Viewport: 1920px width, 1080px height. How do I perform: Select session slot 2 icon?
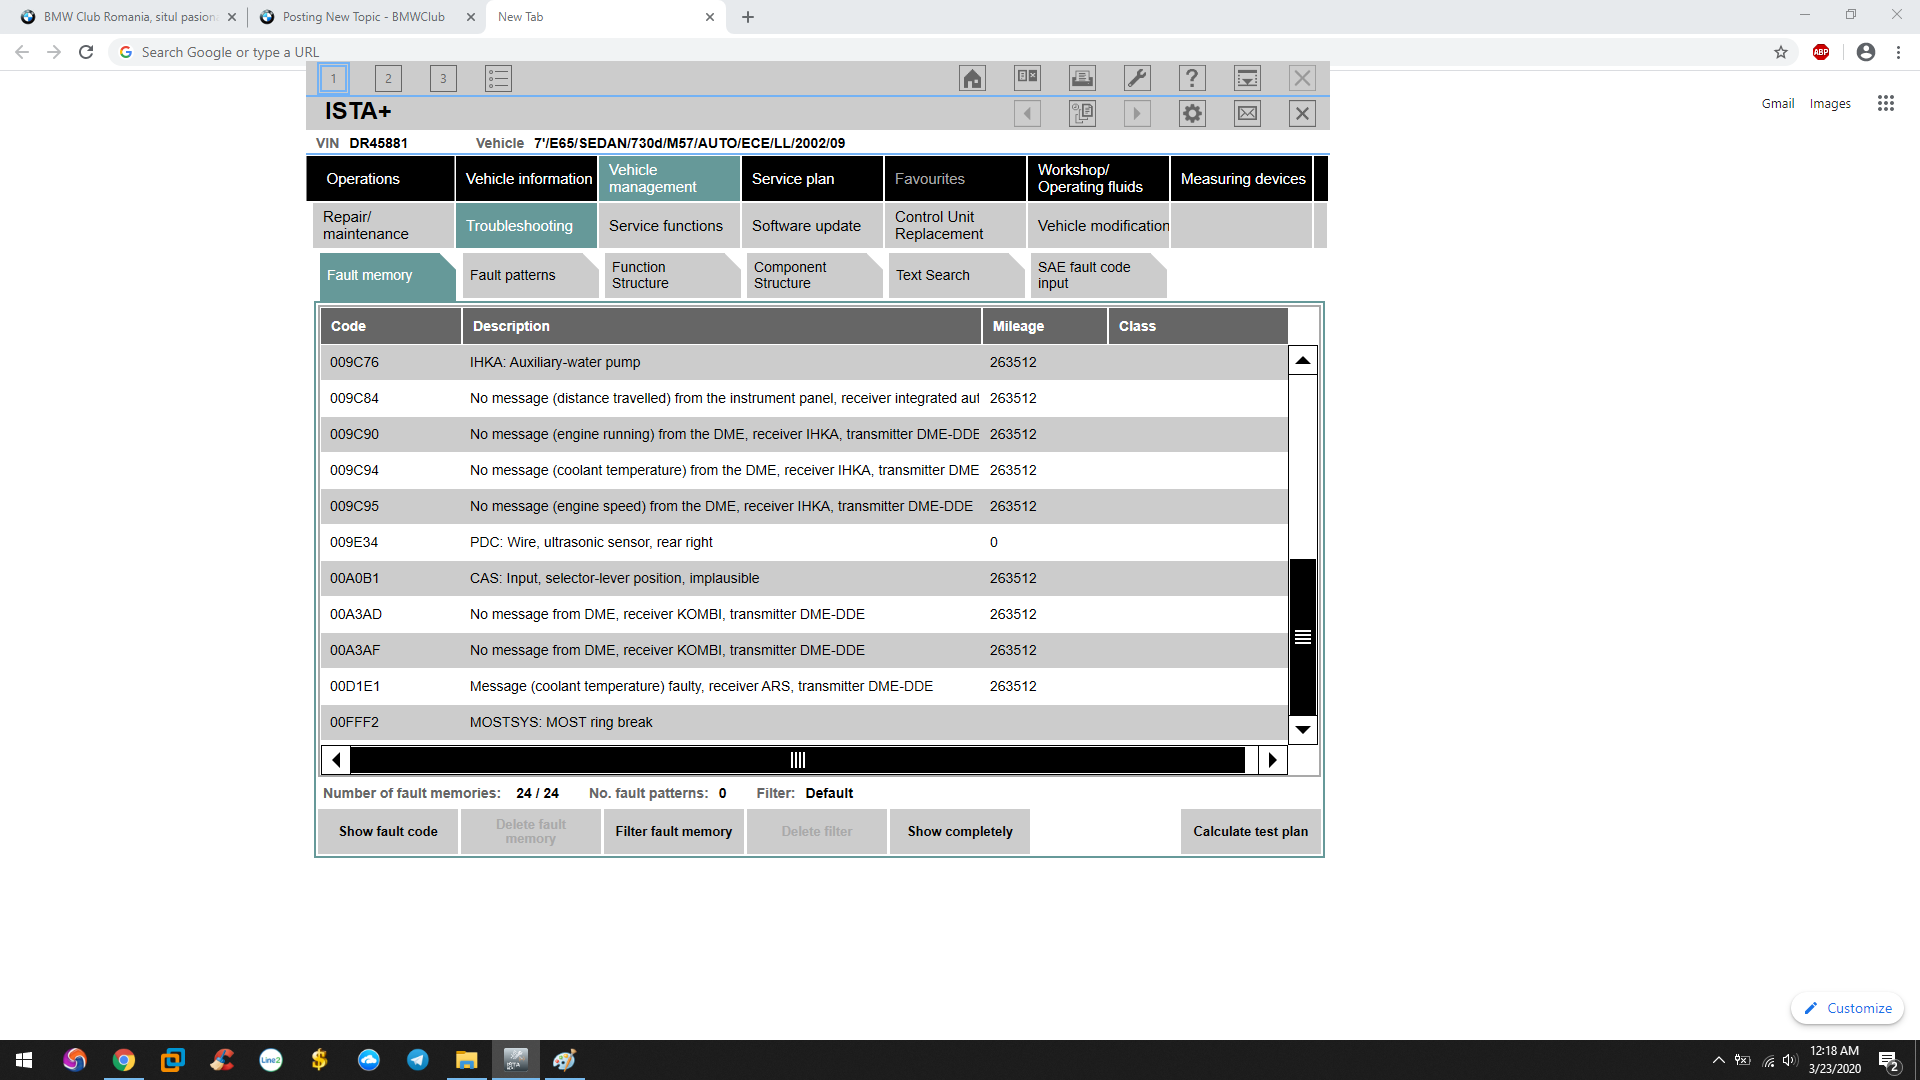pos(388,78)
